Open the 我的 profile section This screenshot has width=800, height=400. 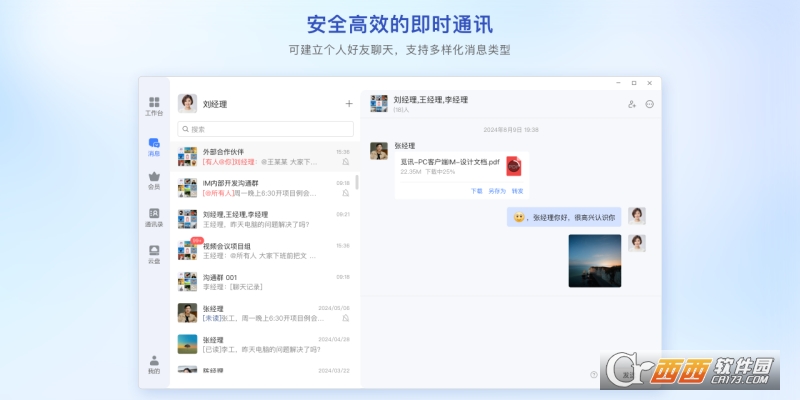tap(154, 364)
